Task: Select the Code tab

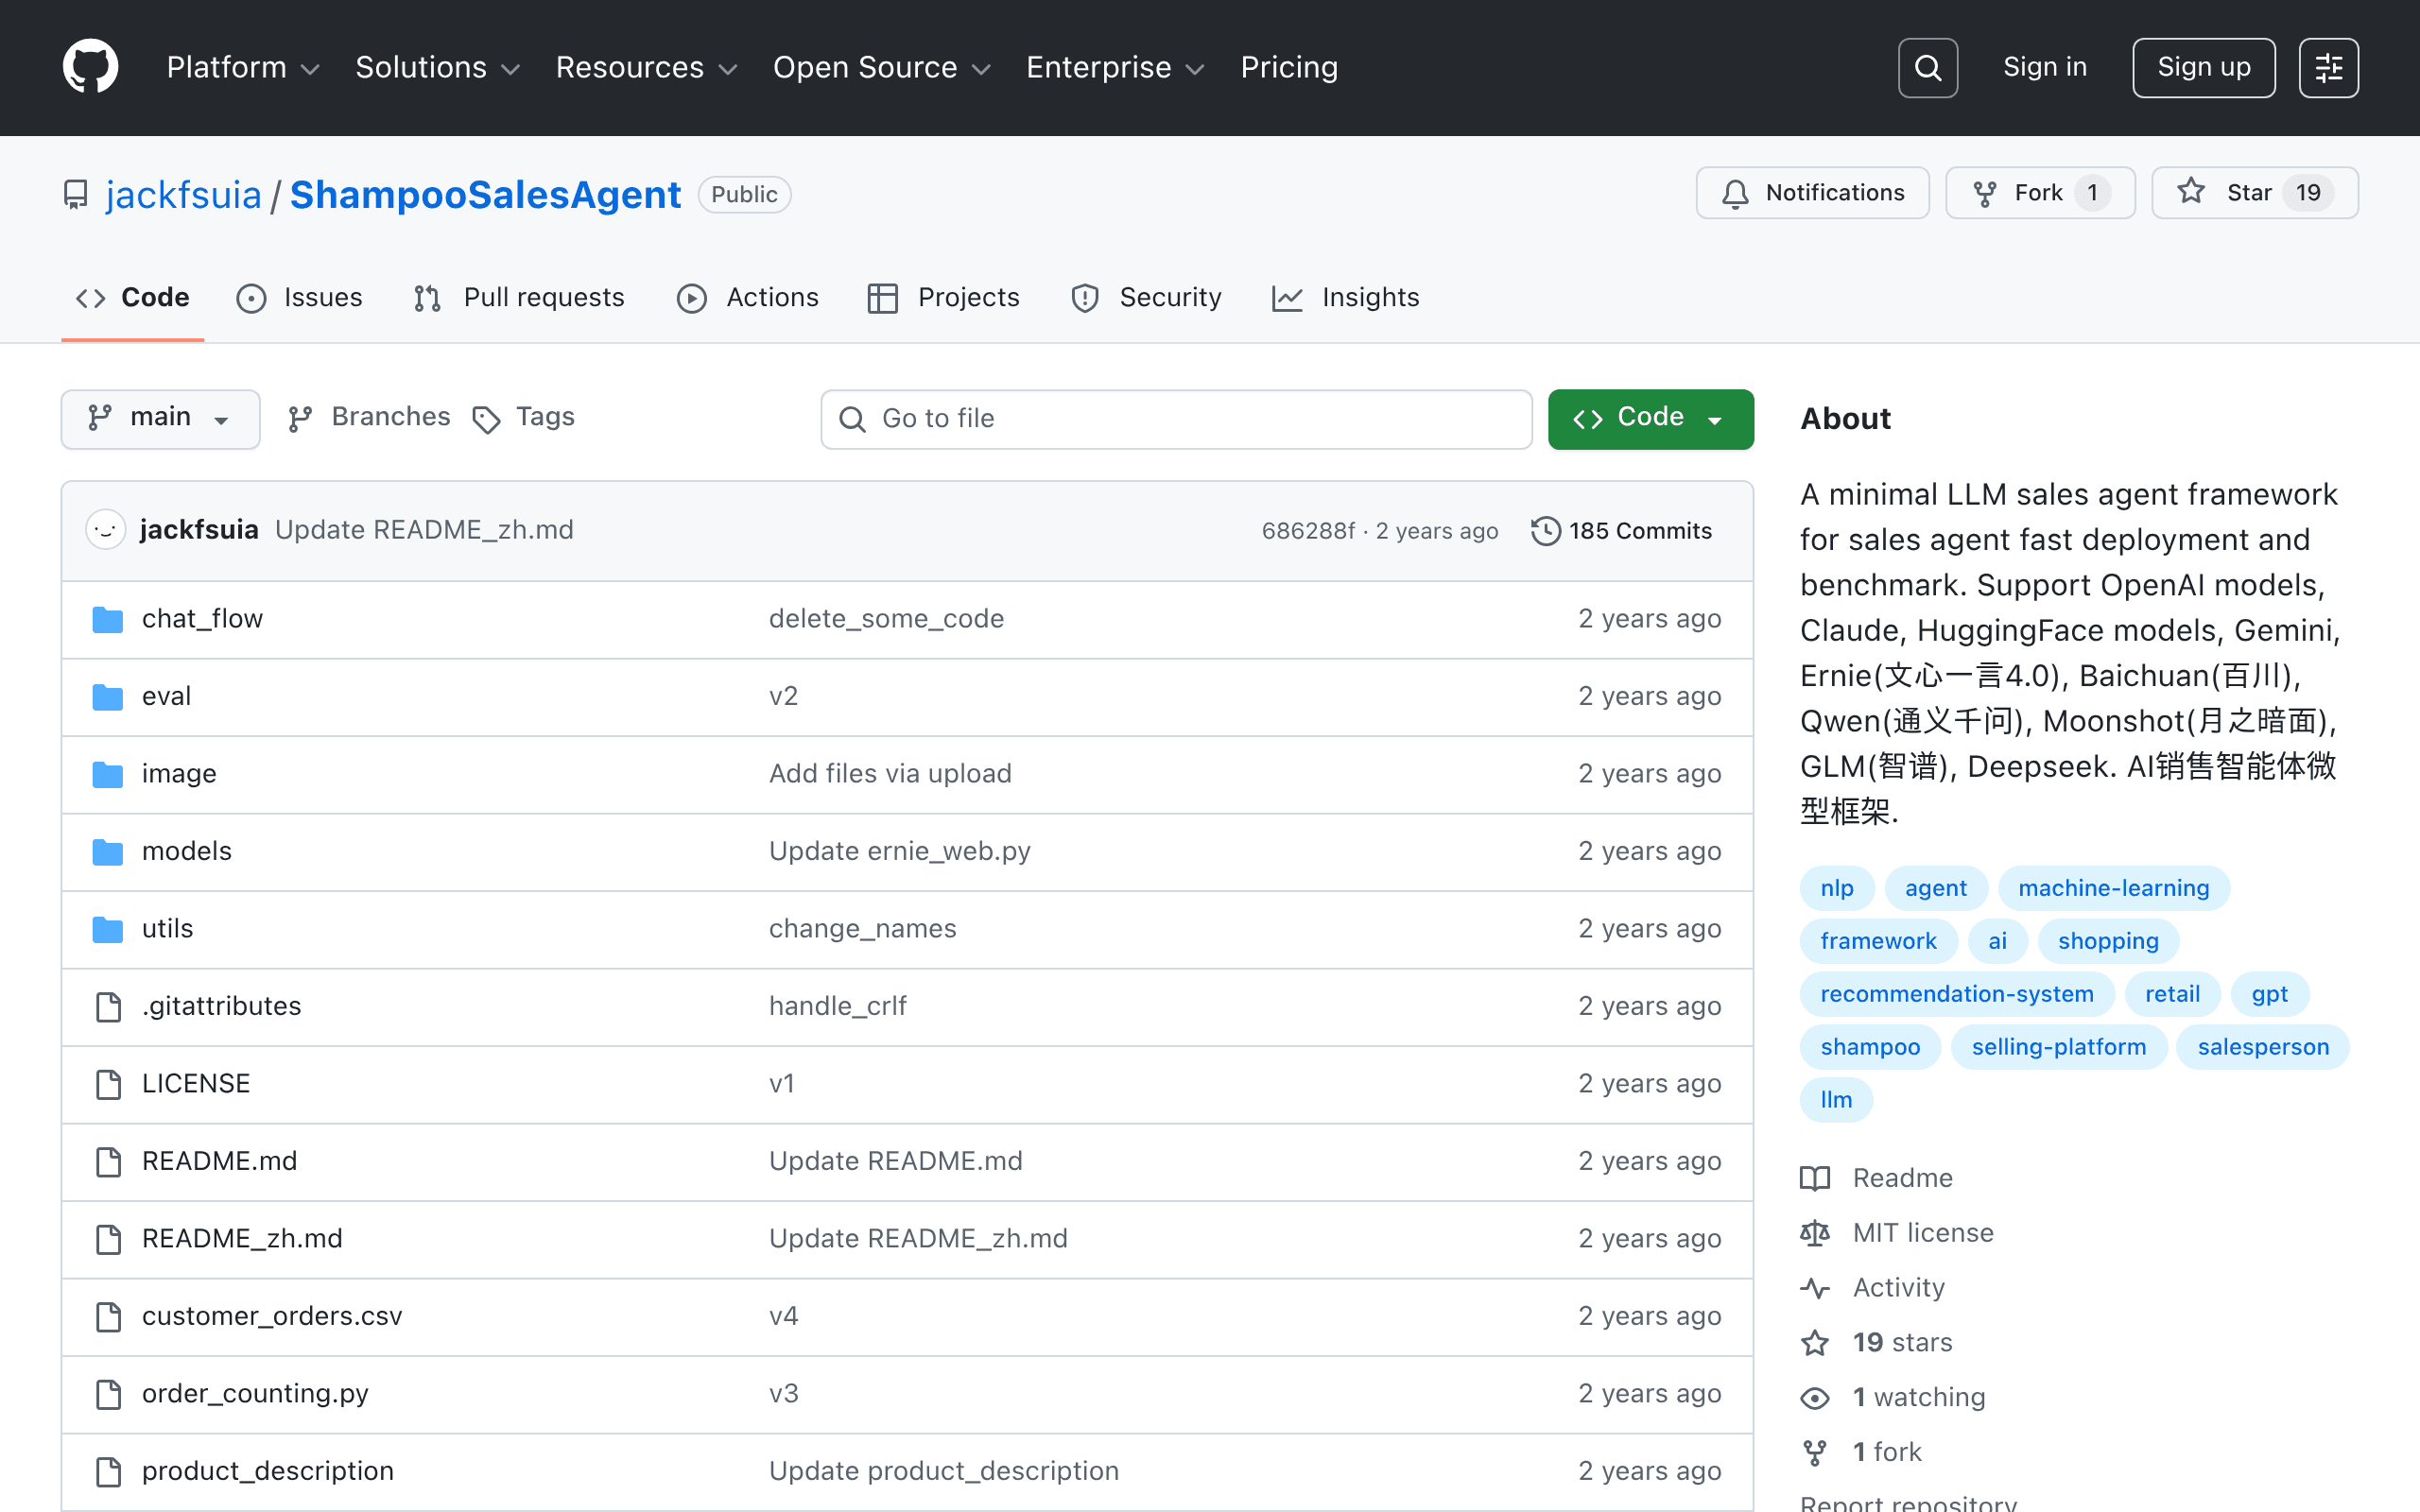Action: pyautogui.click(x=133, y=298)
